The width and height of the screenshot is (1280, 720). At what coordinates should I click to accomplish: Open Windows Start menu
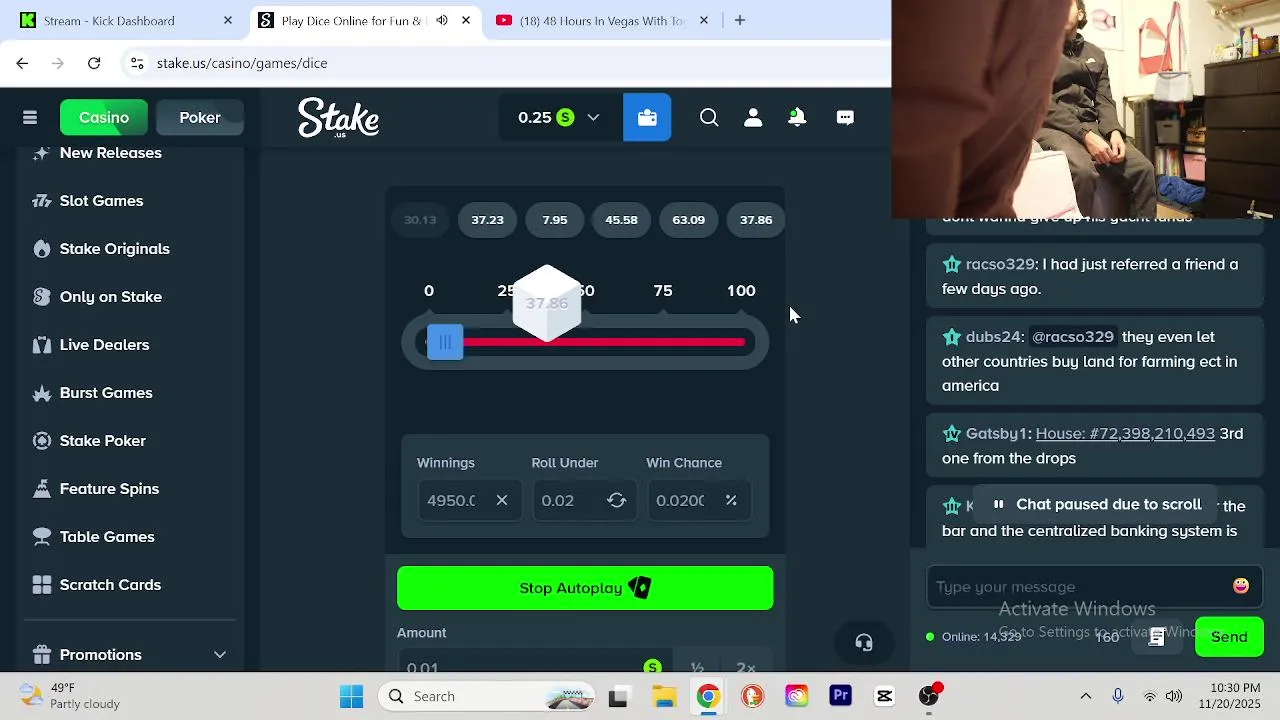351,696
